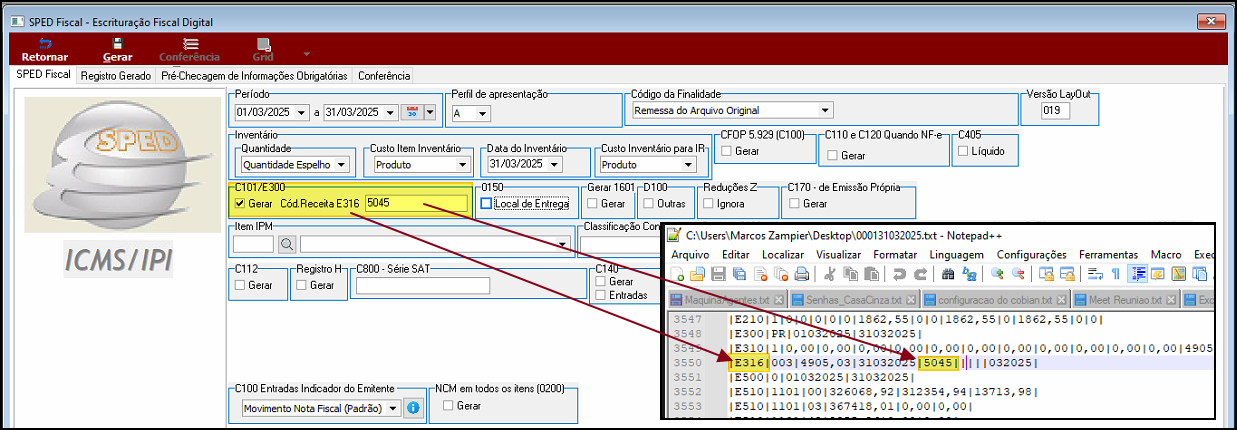Click Notepad++ Save All icon
1237x430 pixels.
point(739,273)
